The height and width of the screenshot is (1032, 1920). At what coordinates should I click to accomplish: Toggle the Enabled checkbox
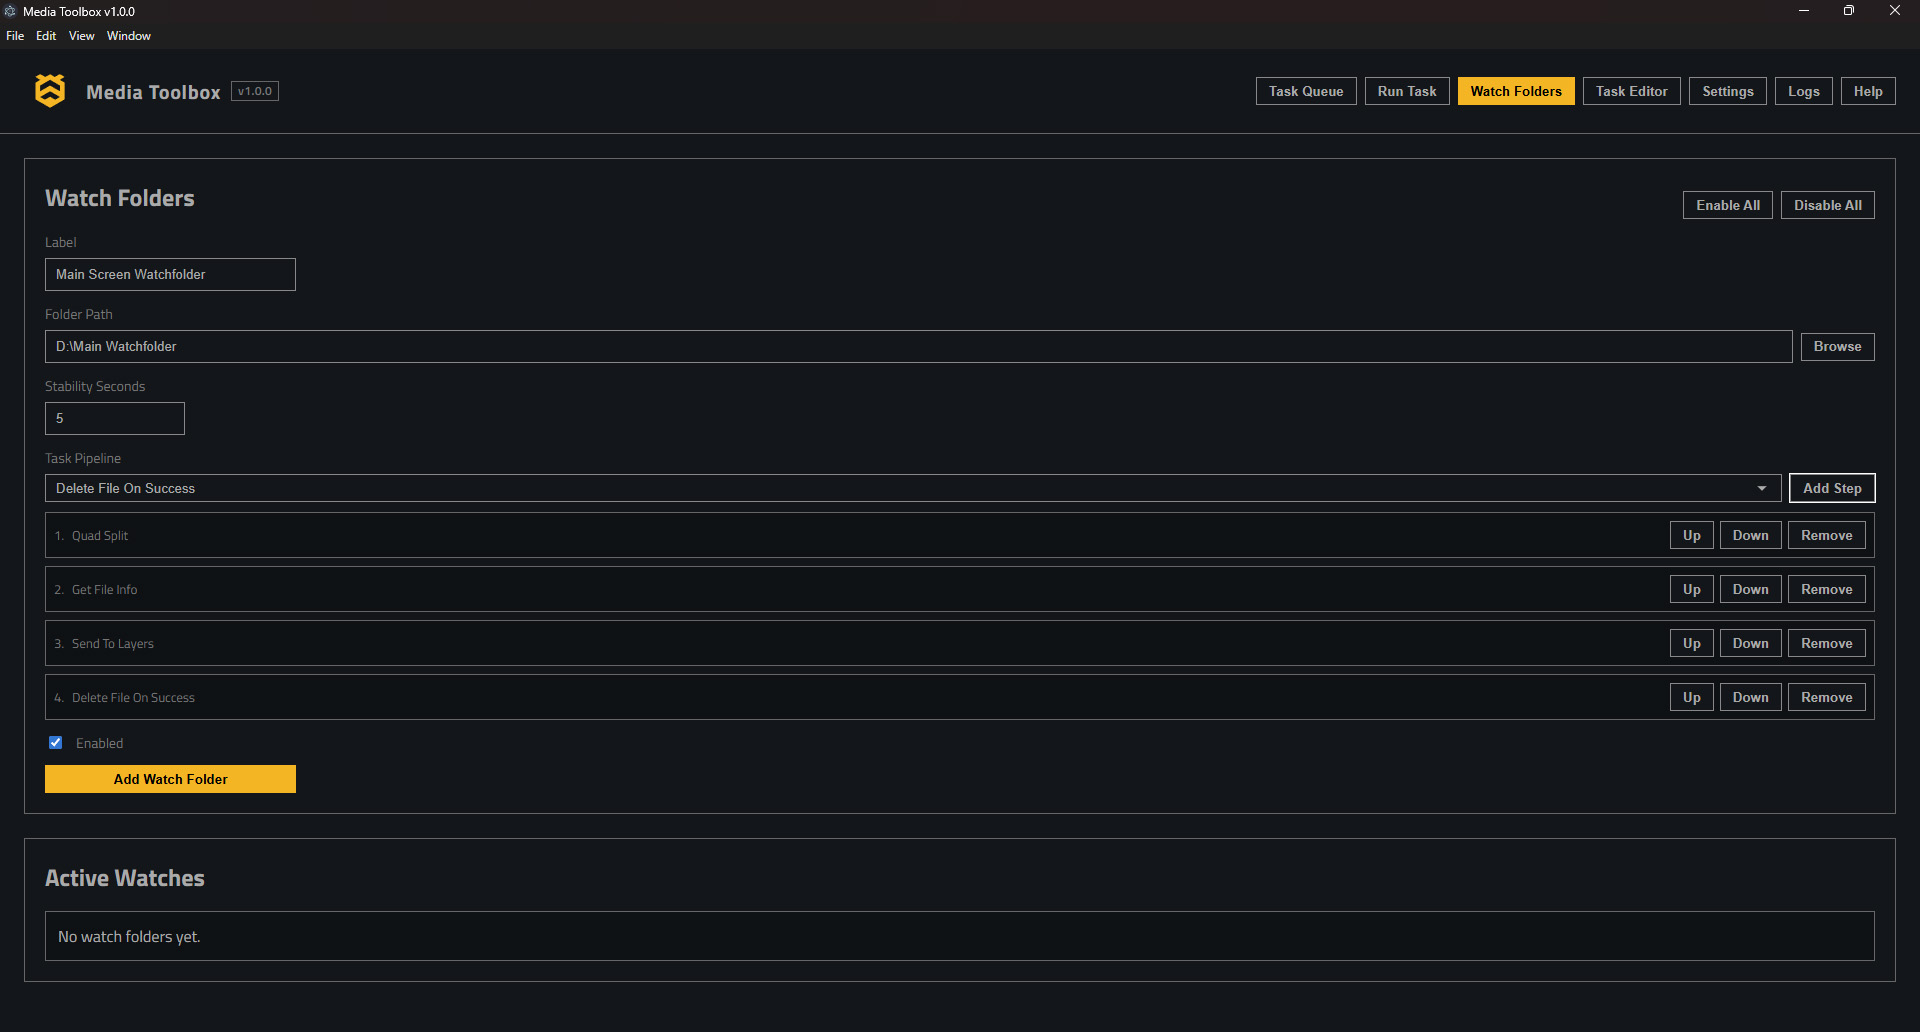(56, 742)
